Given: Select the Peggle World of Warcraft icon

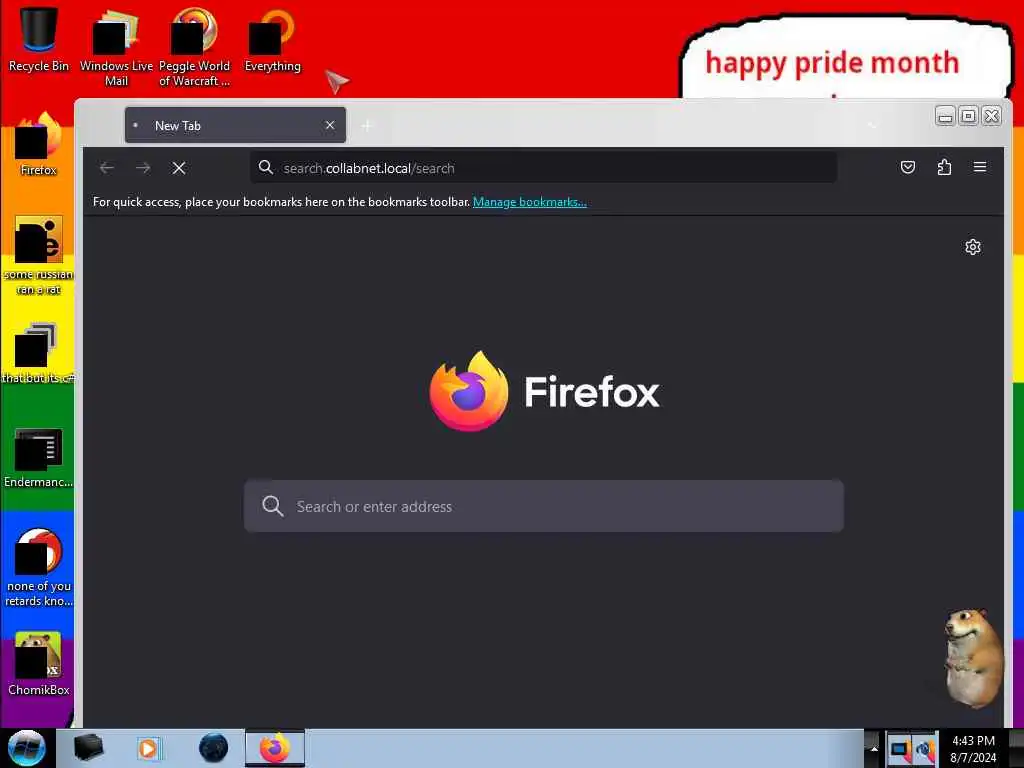Looking at the screenshot, I should (194, 47).
